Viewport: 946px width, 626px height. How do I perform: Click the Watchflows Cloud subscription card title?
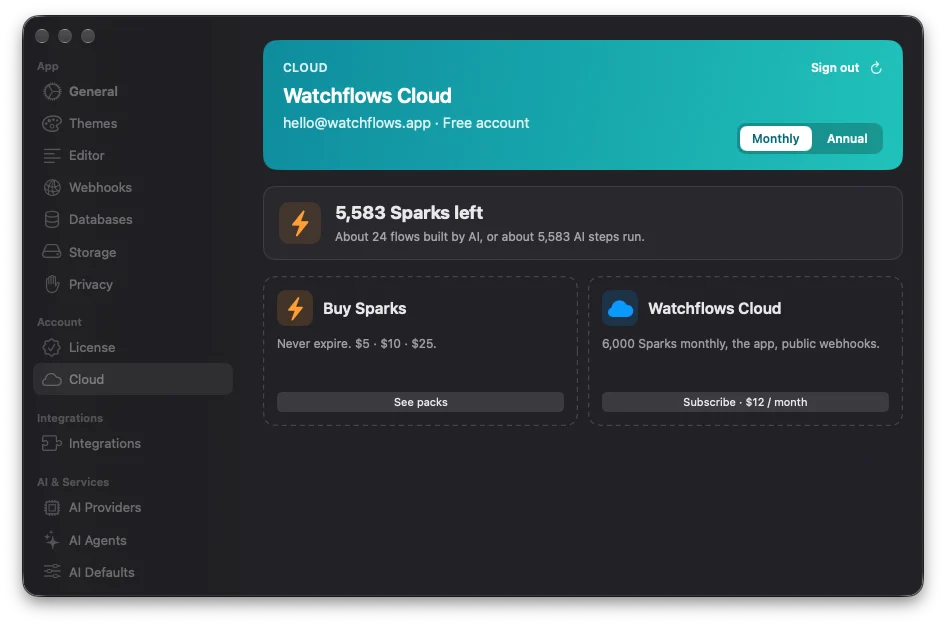pyautogui.click(x=714, y=308)
